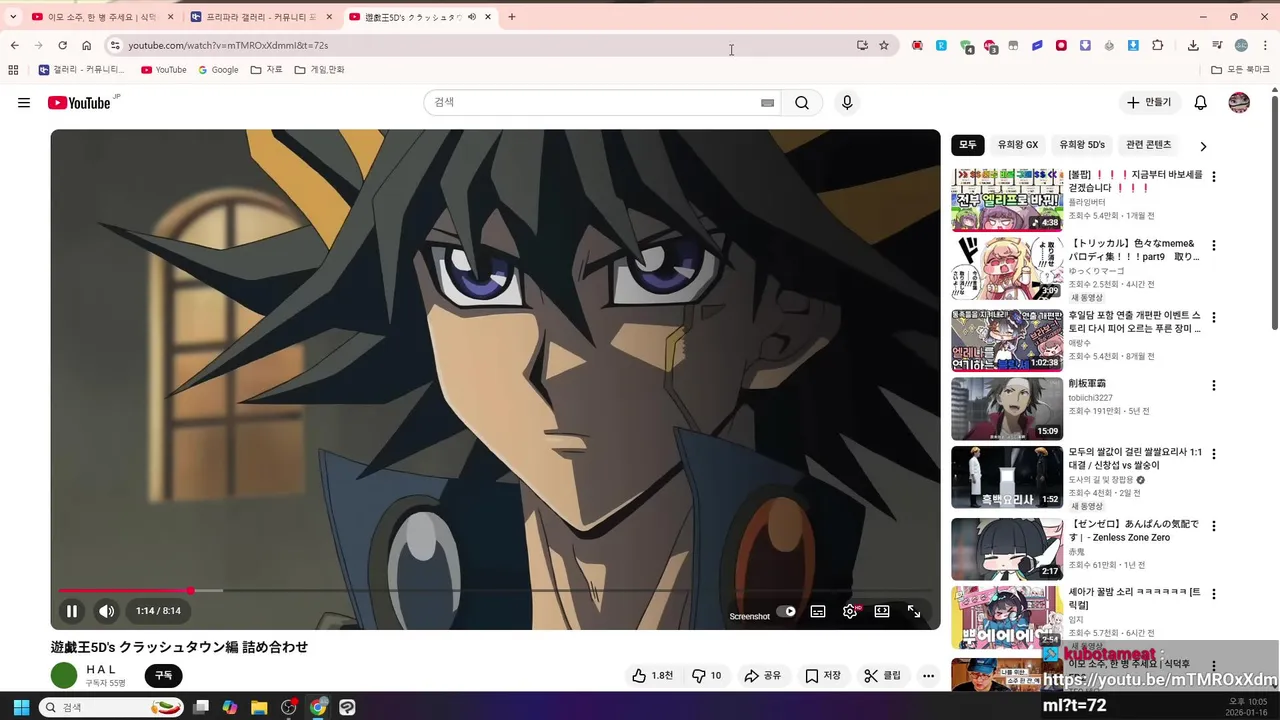Screen dimensions: 1280x720
Task: Open the 劊板軍霸 video thumbnail
Action: click(1007, 409)
